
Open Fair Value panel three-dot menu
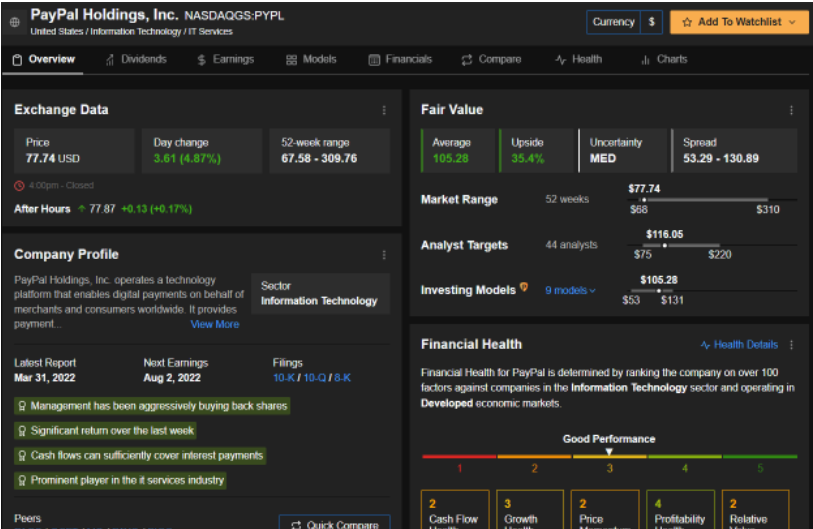[x=791, y=110]
